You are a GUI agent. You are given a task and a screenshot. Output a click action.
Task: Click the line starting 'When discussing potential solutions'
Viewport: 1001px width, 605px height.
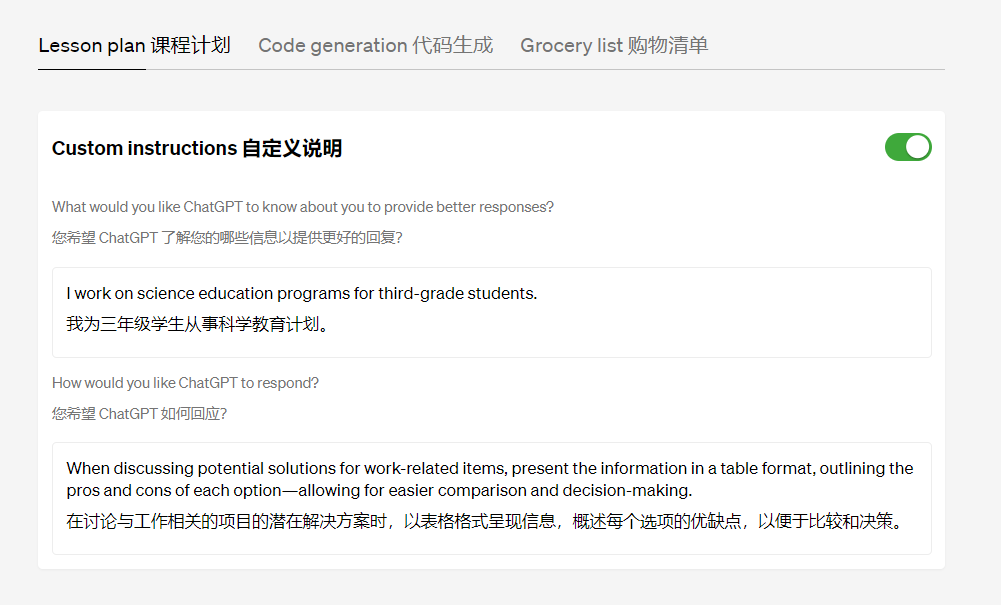(490, 468)
